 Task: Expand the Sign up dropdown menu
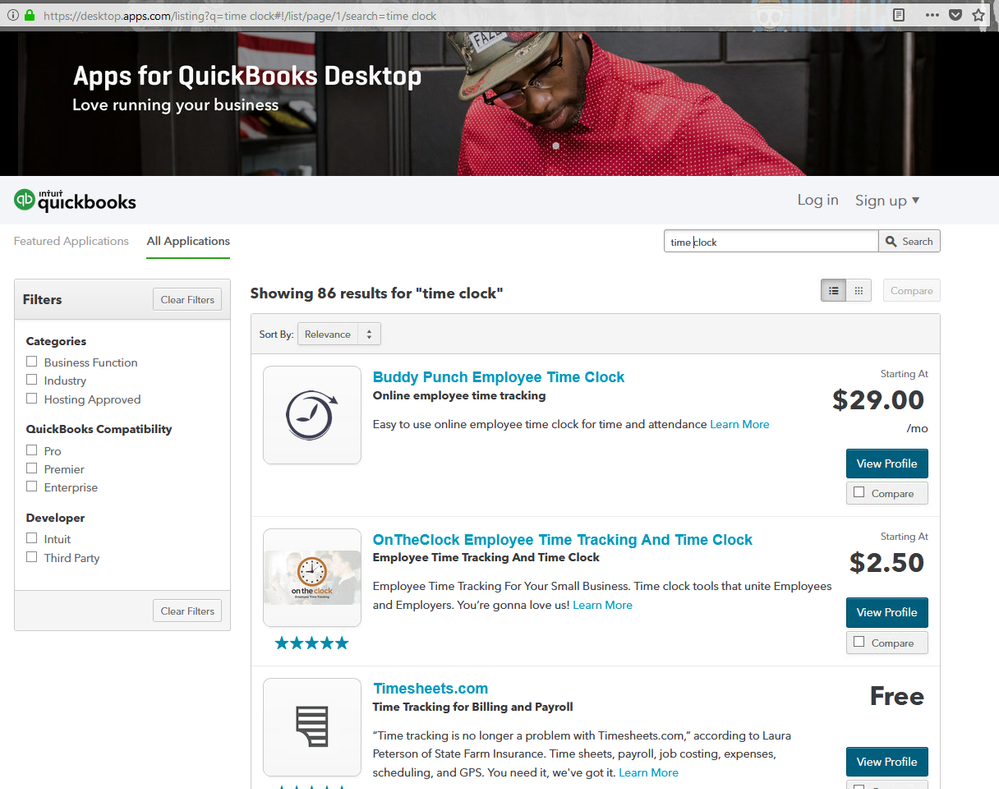point(887,200)
